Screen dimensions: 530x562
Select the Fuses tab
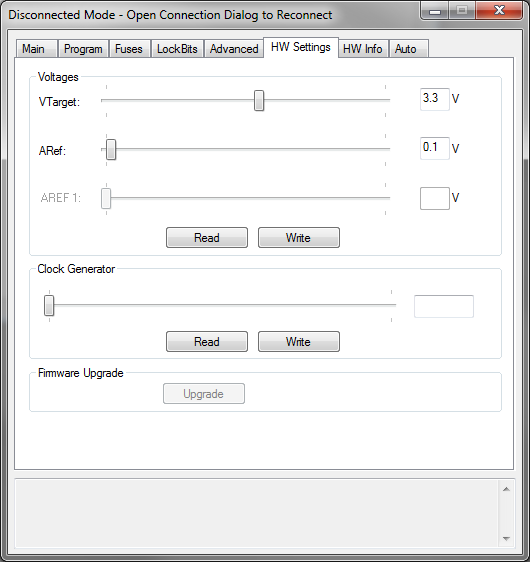pos(129,49)
